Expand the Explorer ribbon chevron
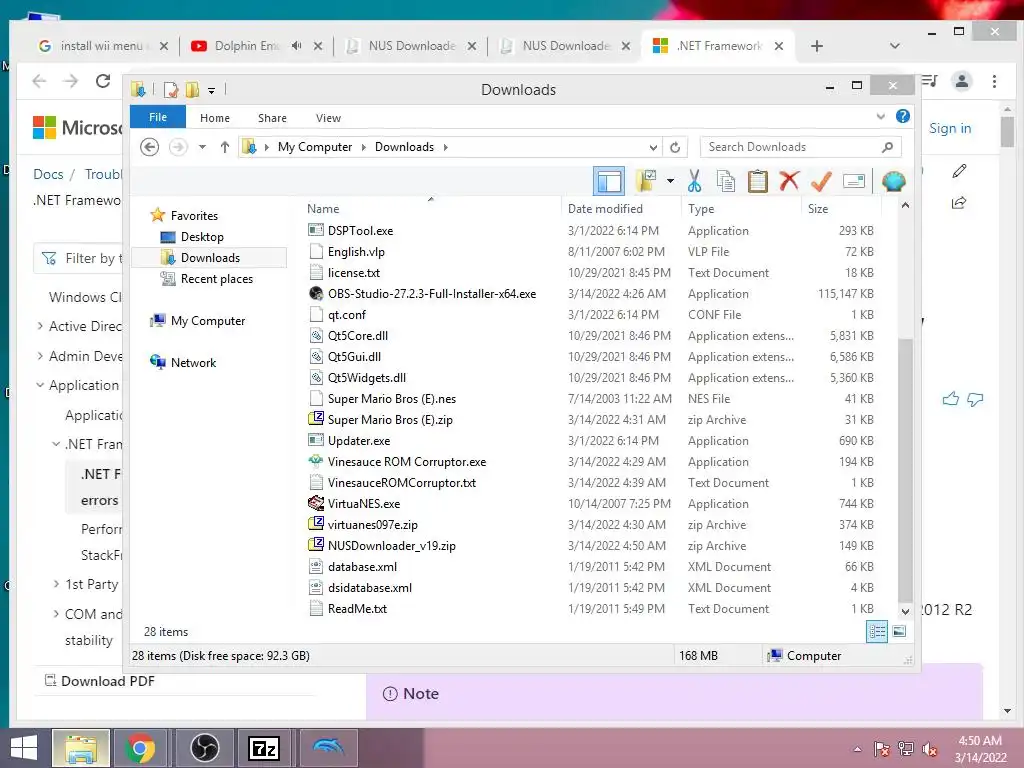Image resolution: width=1024 pixels, height=768 pixels. pos(880,116)
